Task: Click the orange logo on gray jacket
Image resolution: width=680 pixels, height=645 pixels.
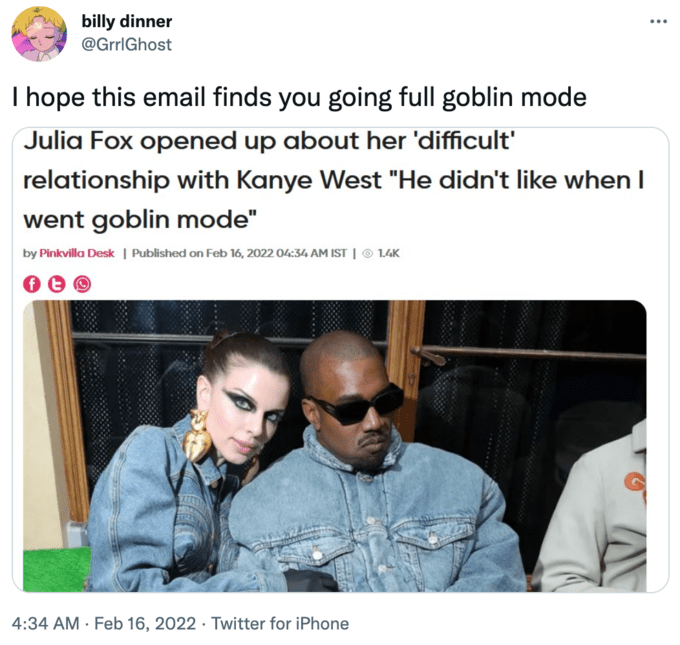Action: click(x=636, y=486)
